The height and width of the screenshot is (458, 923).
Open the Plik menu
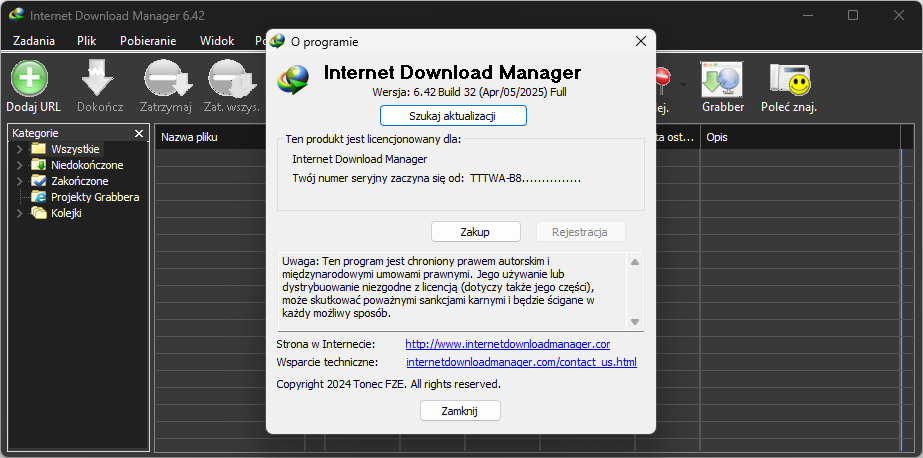[87, 41]
